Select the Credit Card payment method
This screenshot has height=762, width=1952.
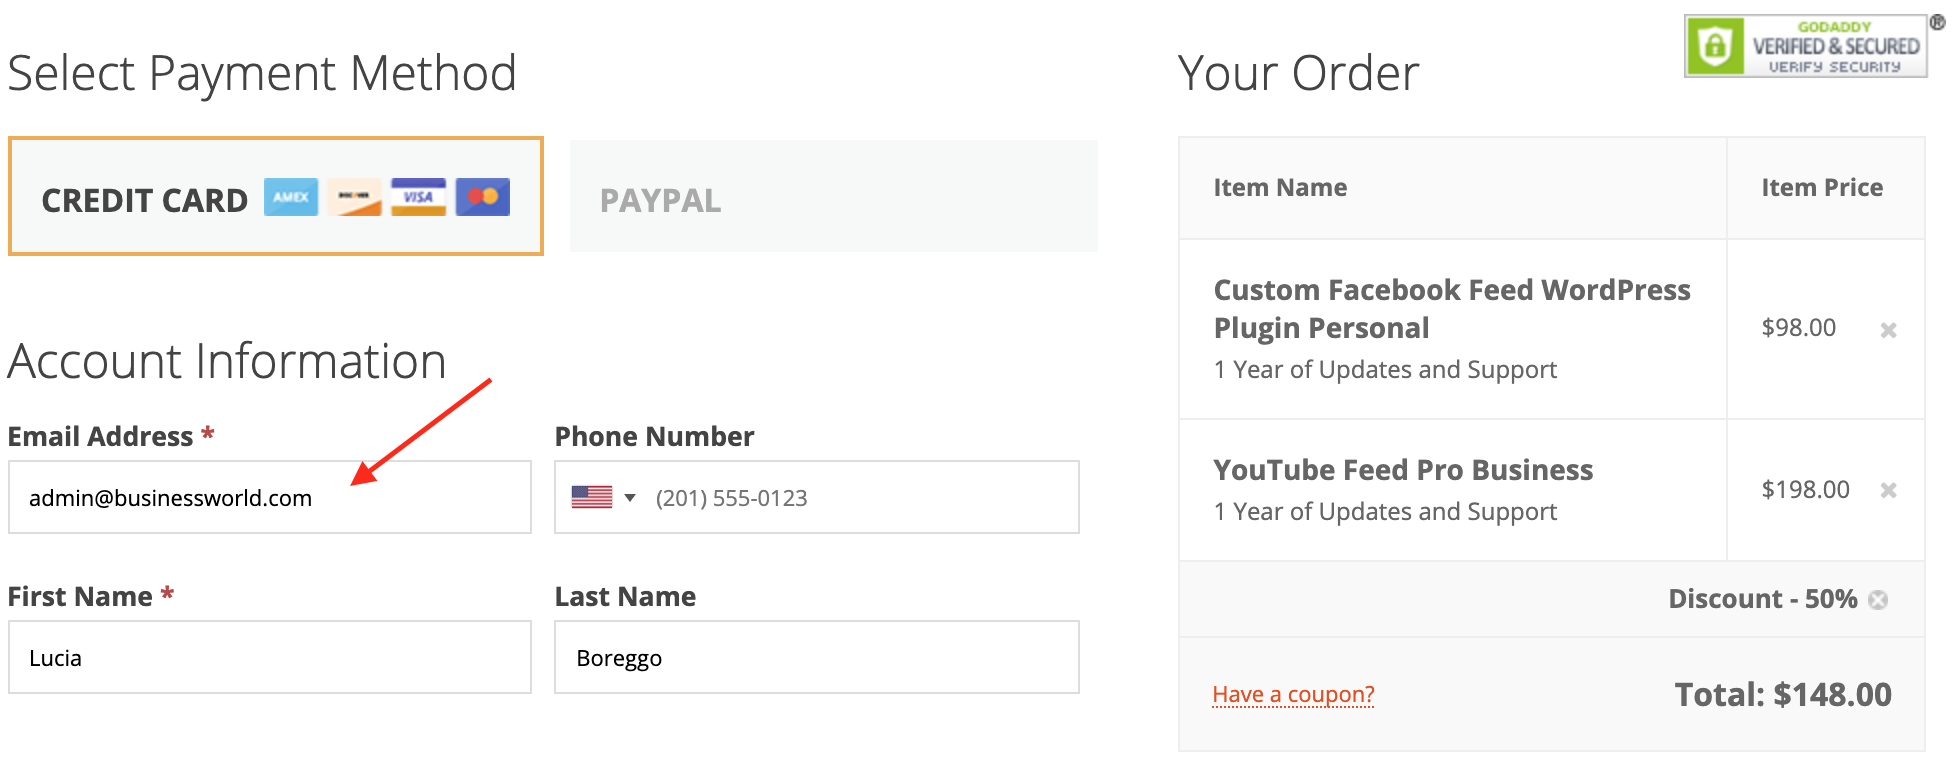[145, 199]
